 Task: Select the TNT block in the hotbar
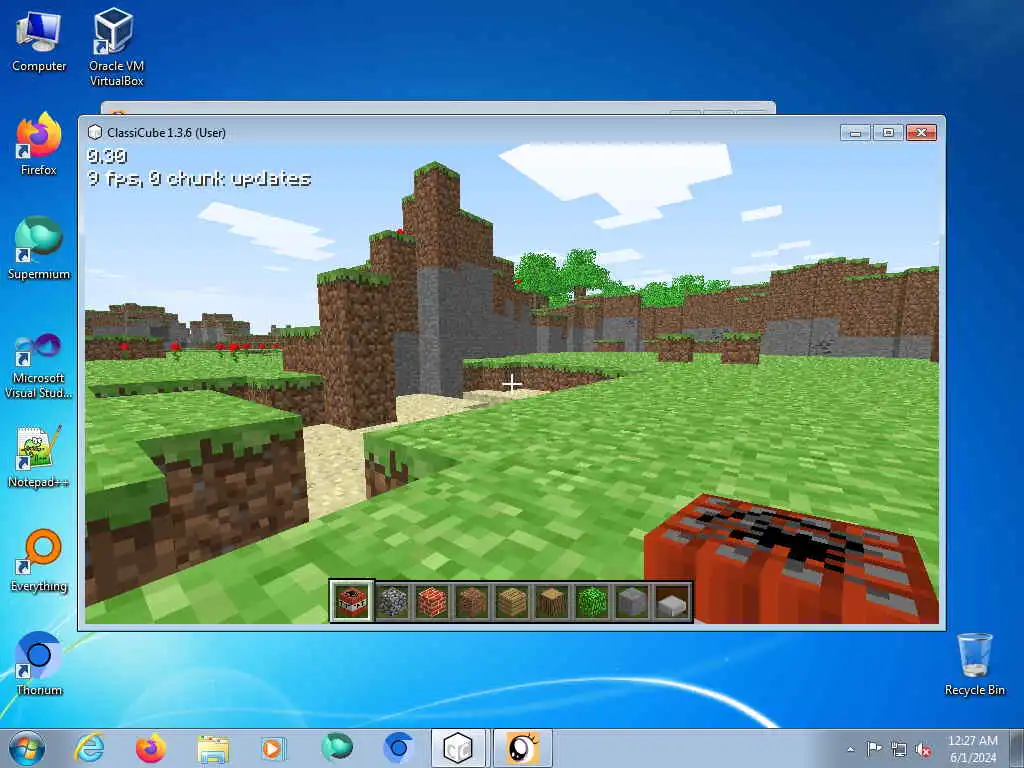click(x=352, y=601)
